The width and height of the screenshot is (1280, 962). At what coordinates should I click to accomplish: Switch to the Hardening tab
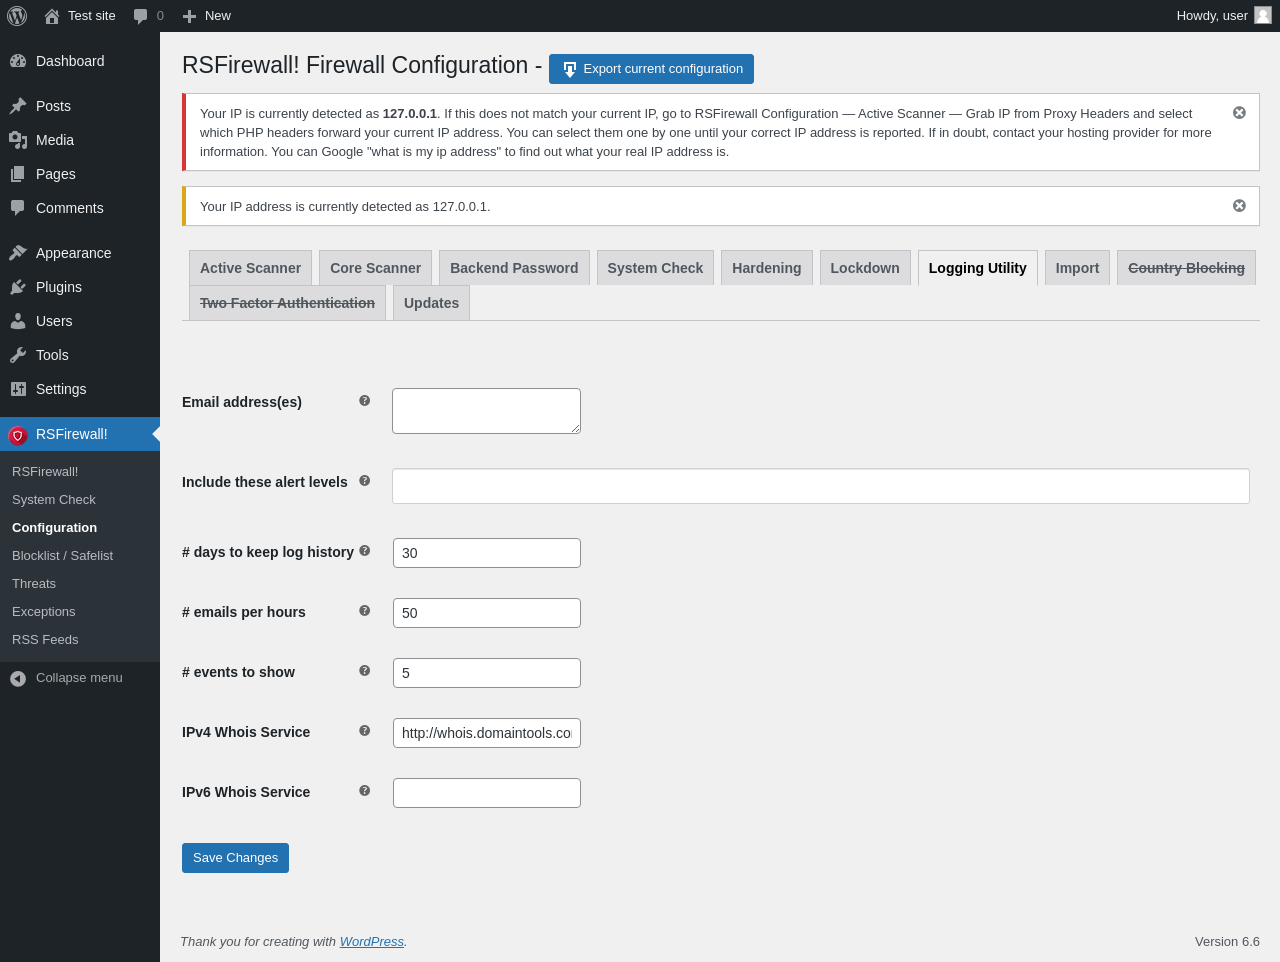[x=767, y=268]
